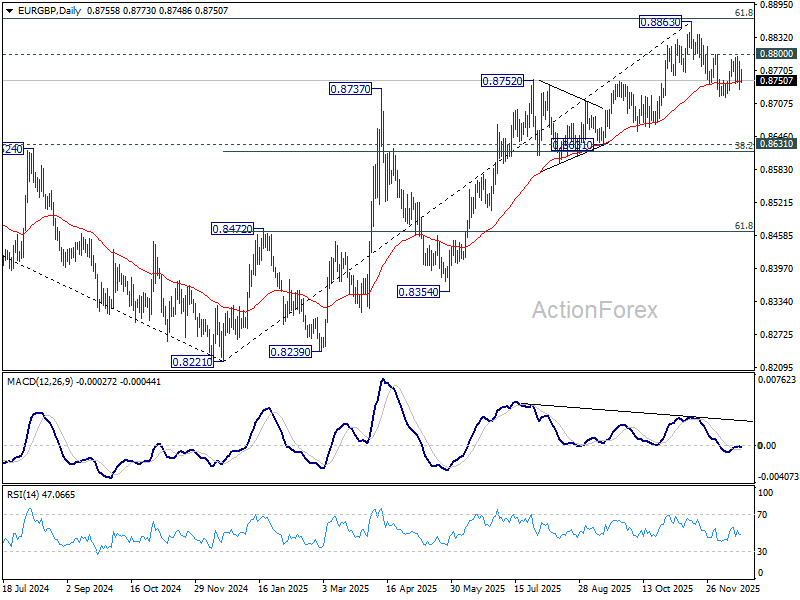Screen dimensions: 800x600
Task: Select the 0.82210 bottom price label
Action: pos(192,362)
